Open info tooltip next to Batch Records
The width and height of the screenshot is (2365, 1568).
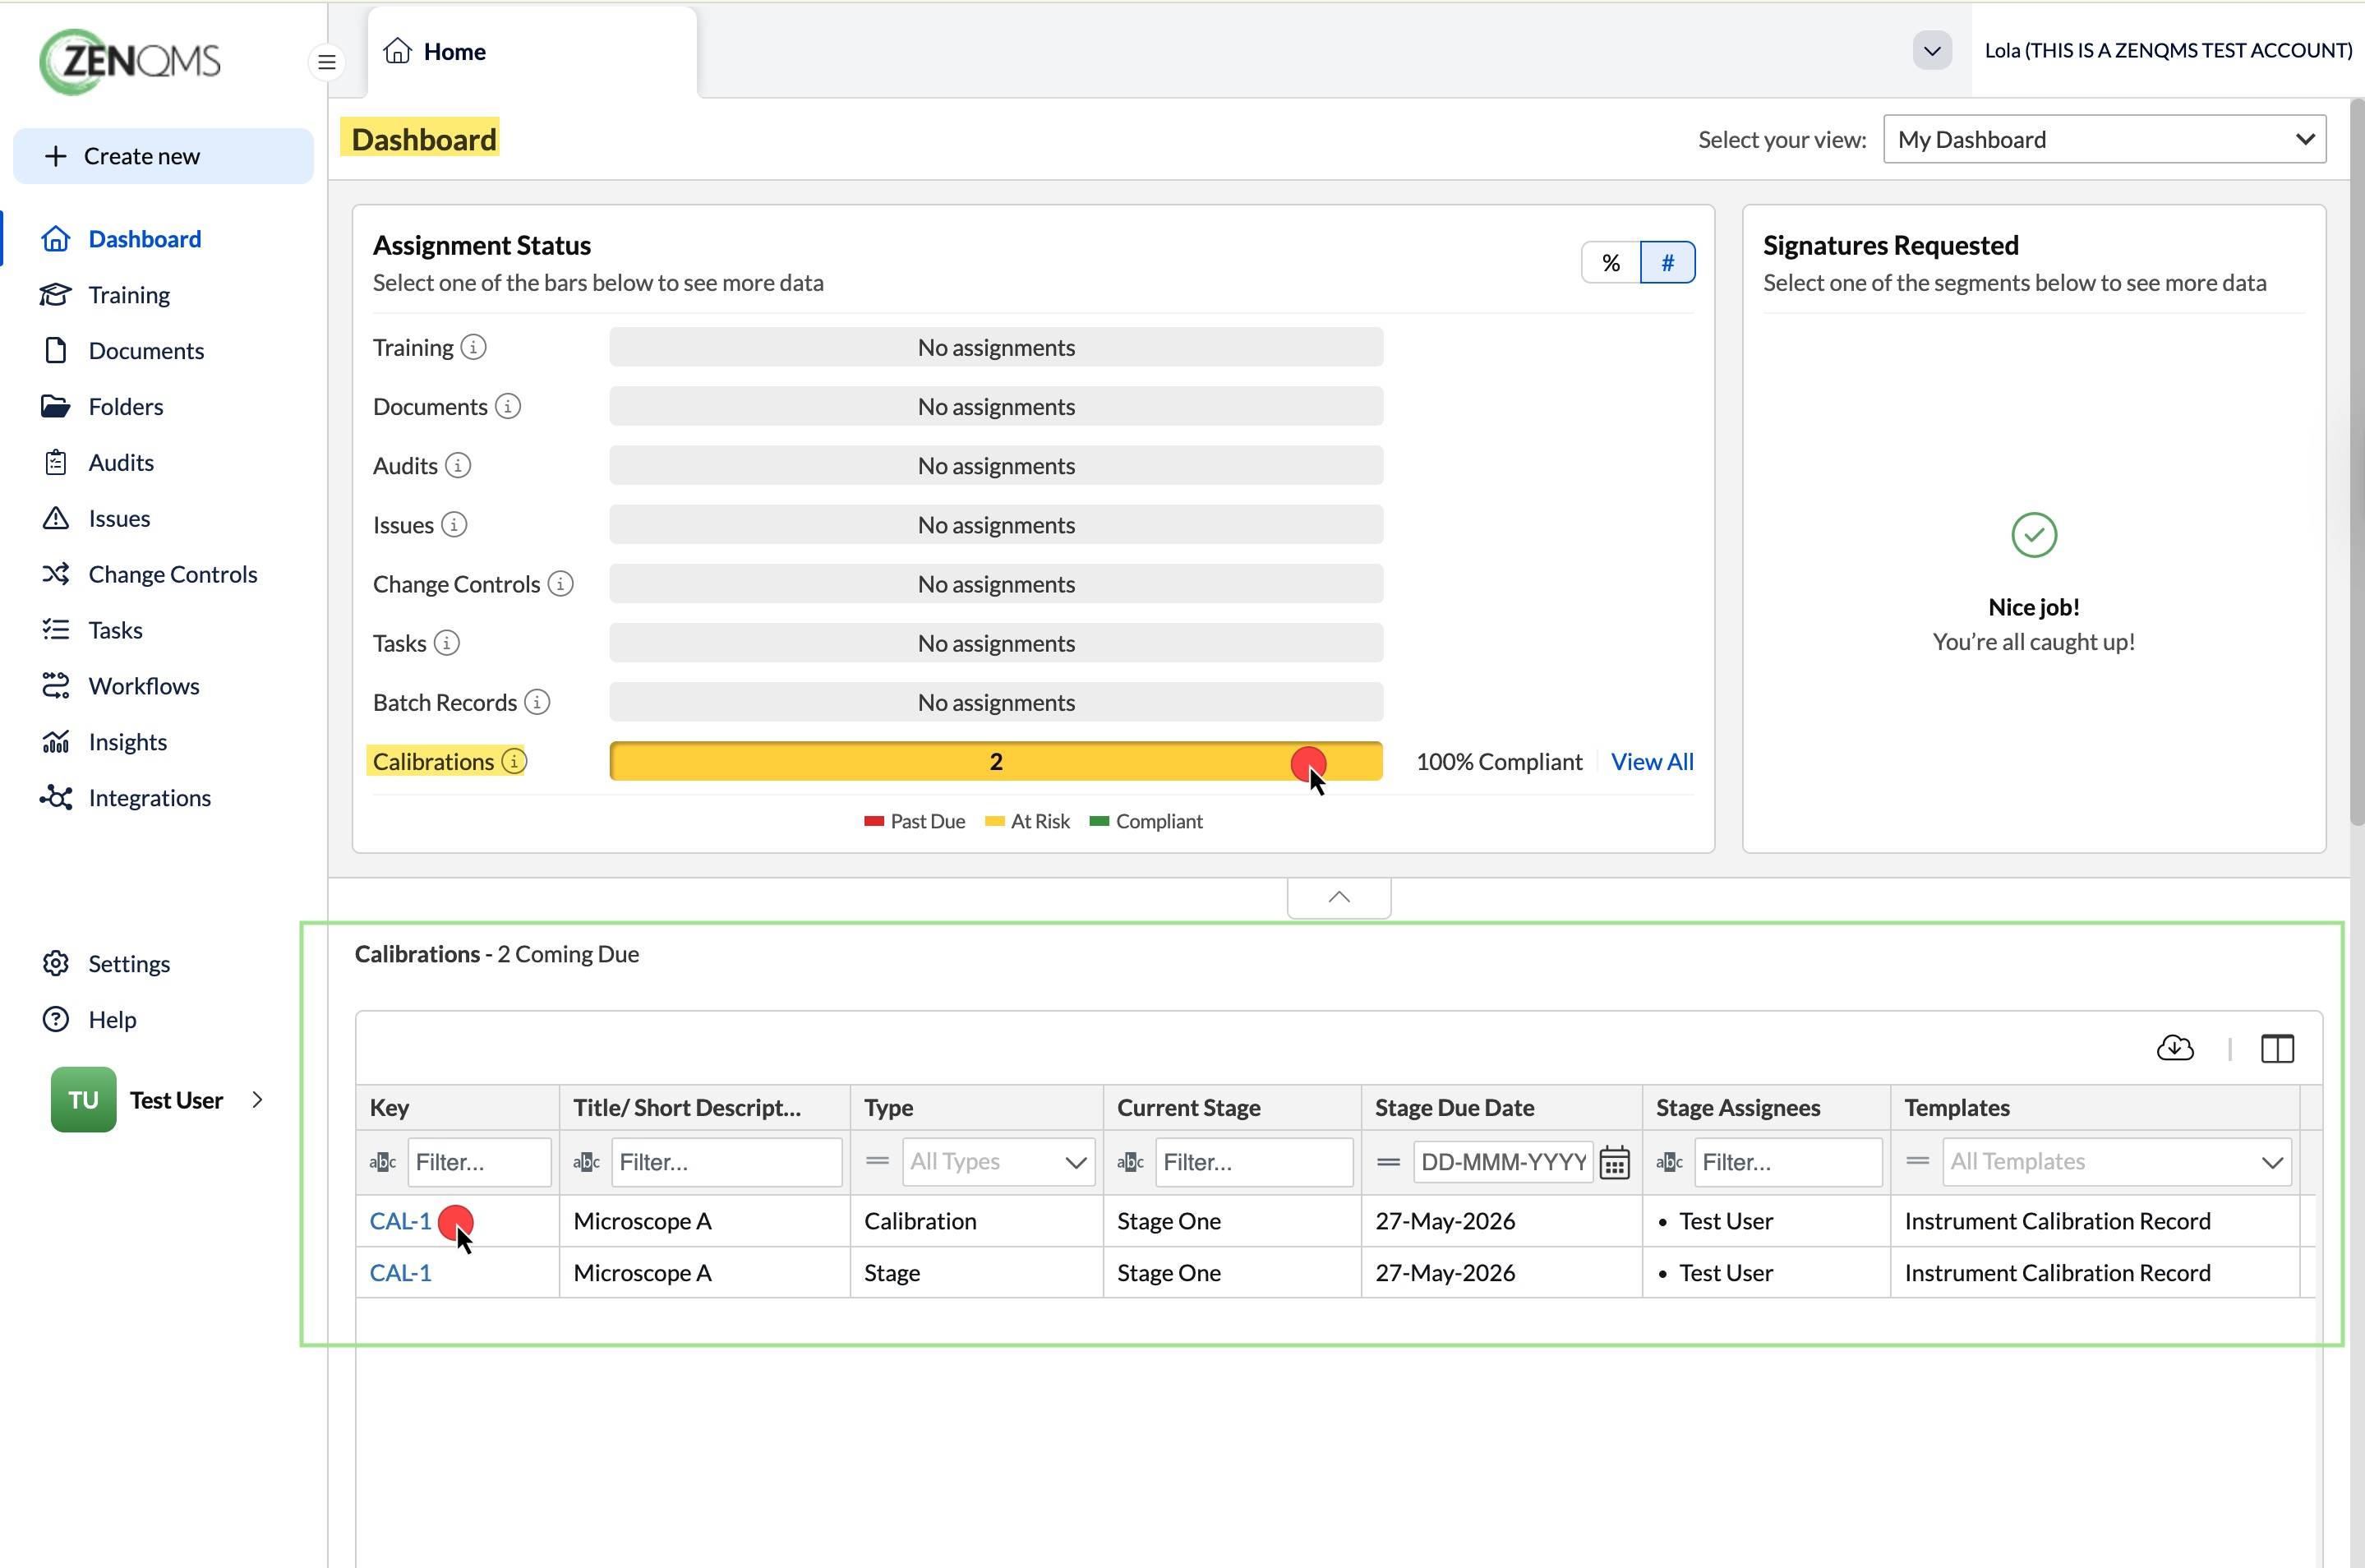tap(537, 701)
